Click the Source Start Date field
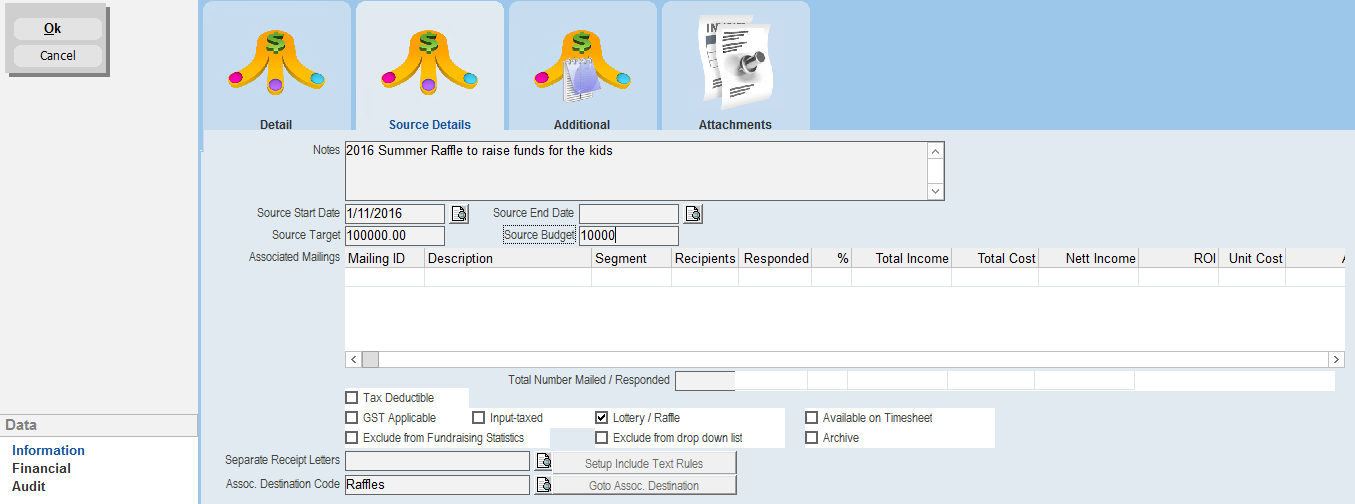This screenshot has height=504, width=1355. click(395, 213)
